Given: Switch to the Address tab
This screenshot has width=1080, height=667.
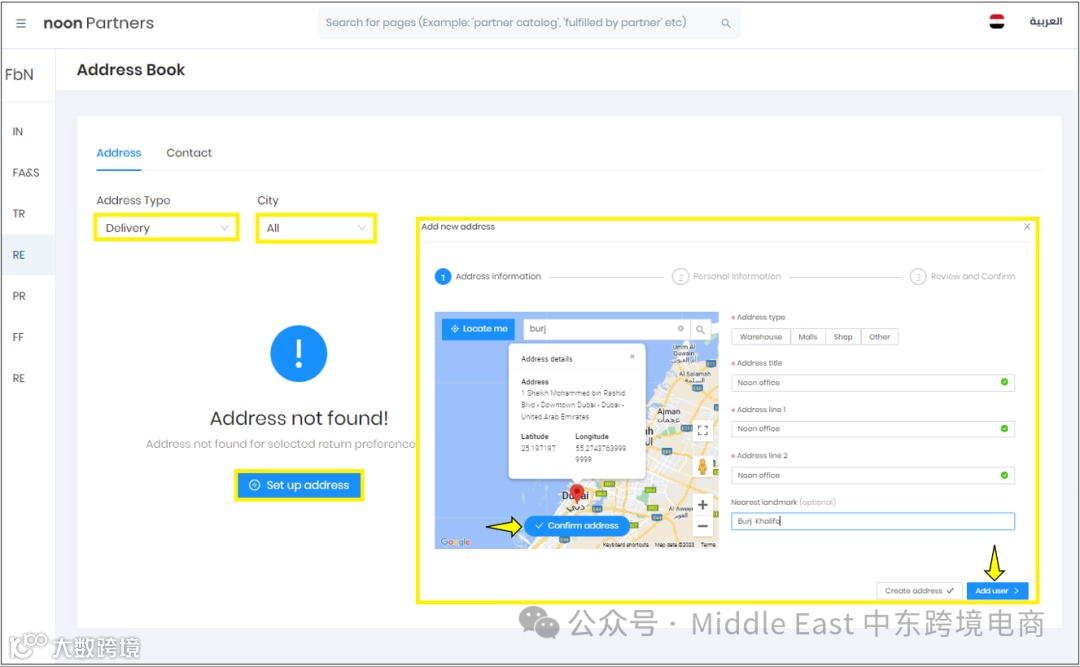Looking at the screenshot, I should 118,153.
